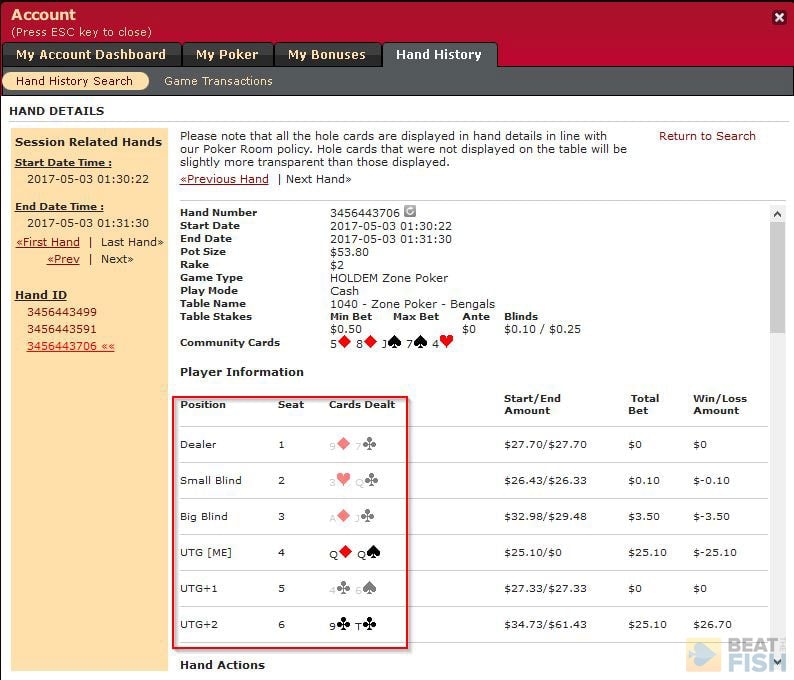Click the replay icon next to hand number
This screenshot has width=794, height=680.
[410, 211]
